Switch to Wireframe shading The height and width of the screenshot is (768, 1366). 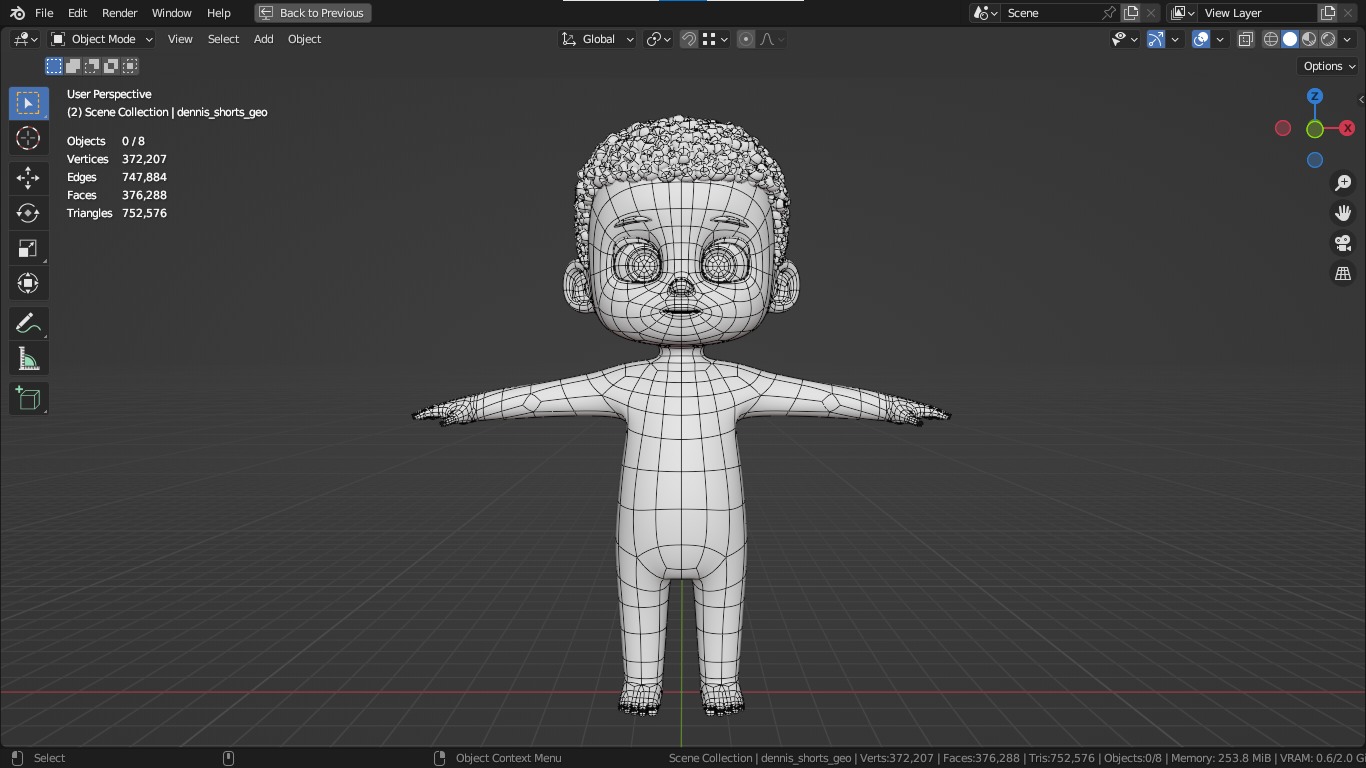click(x=1271, y=39)
